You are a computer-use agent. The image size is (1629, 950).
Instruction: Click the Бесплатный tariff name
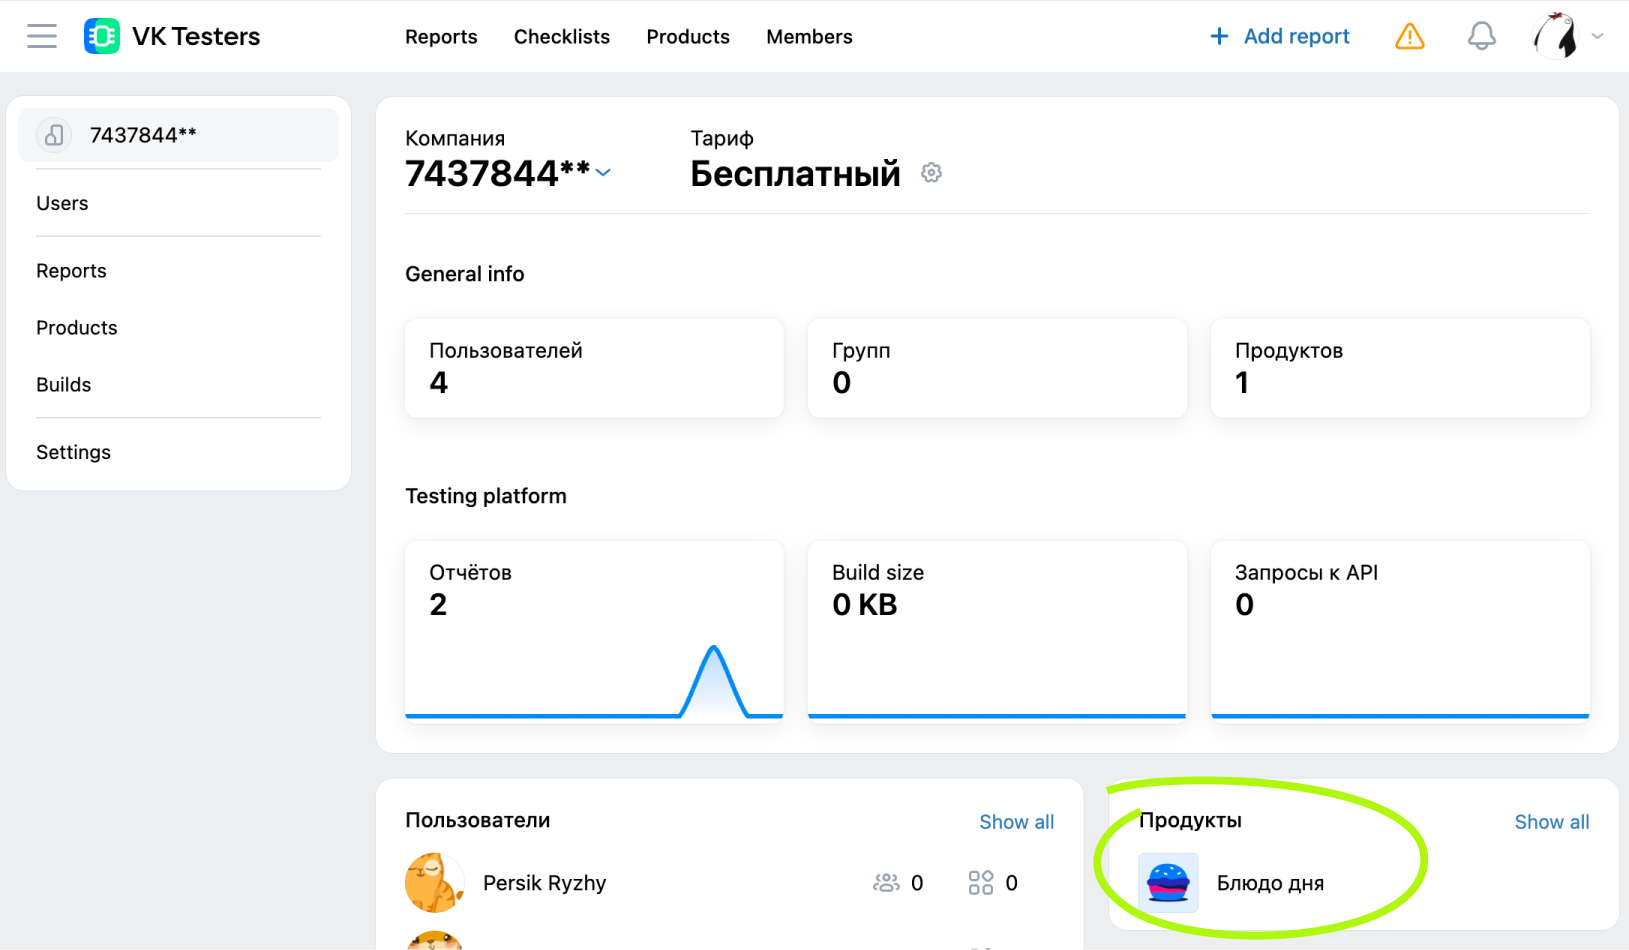pos(795,174)
